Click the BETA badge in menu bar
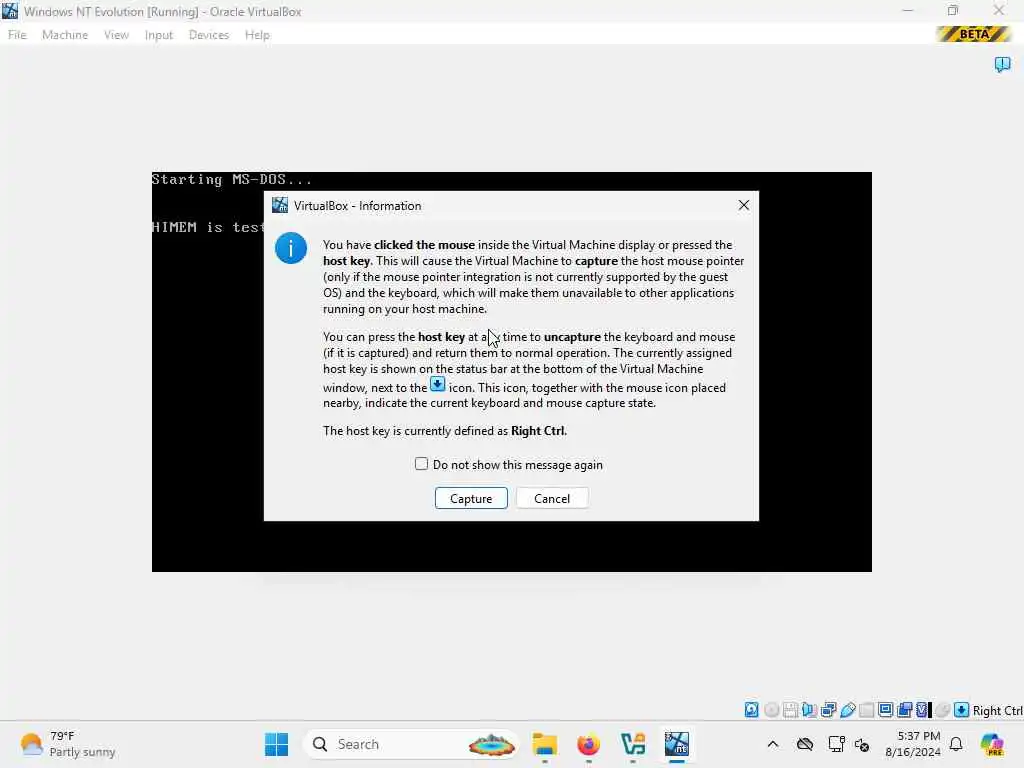Image resolution: width=1024 pixels, height=768 pixels. [x=974, y=34]
